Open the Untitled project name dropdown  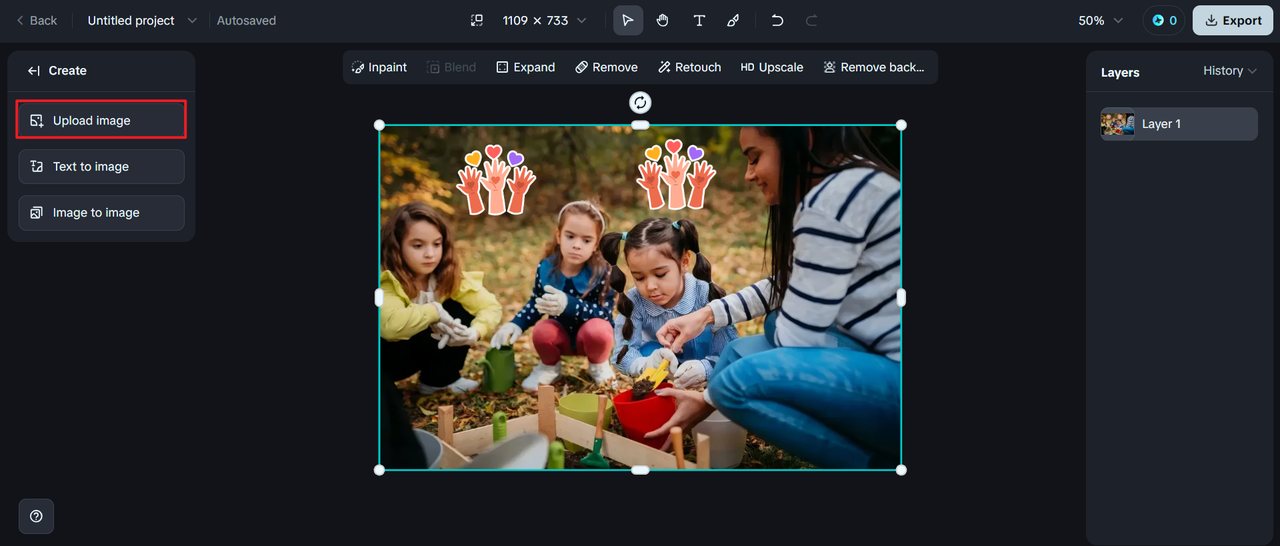click(142, 20)
